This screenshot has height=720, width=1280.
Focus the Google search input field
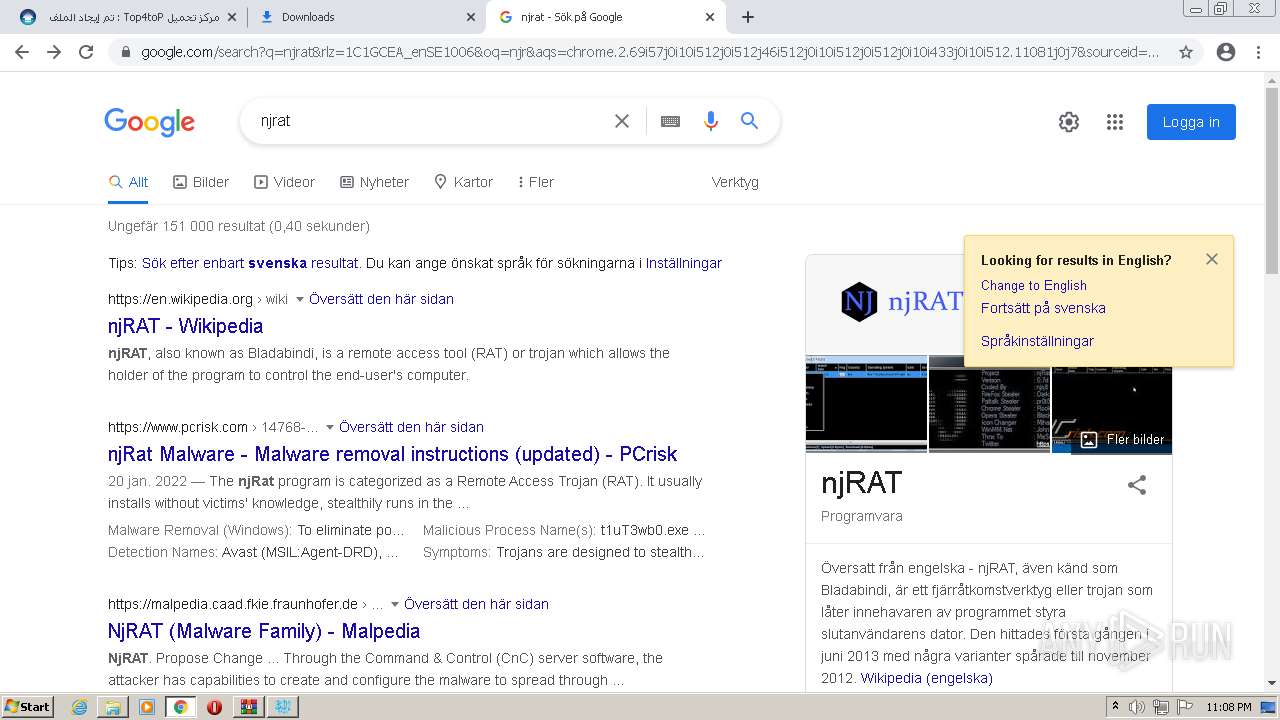pos(430,121)
